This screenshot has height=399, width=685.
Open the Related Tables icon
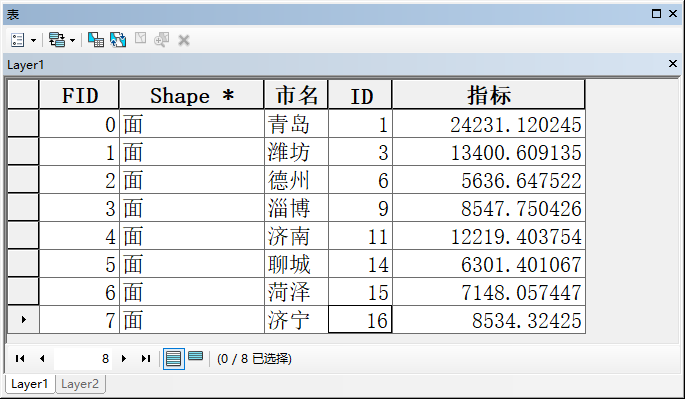coord(57,40)
